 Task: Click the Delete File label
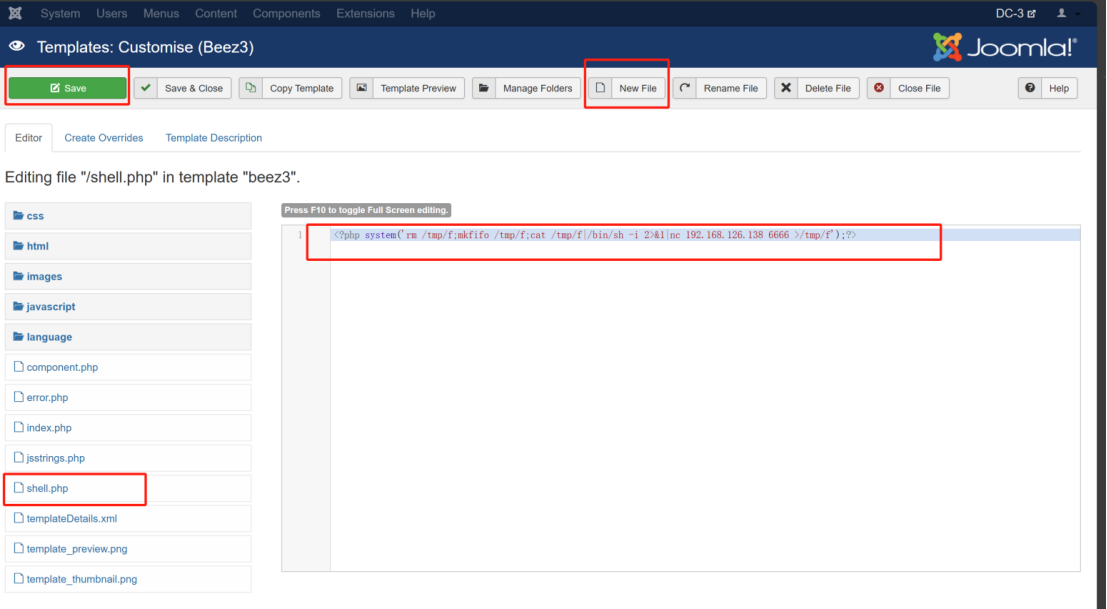827,88
